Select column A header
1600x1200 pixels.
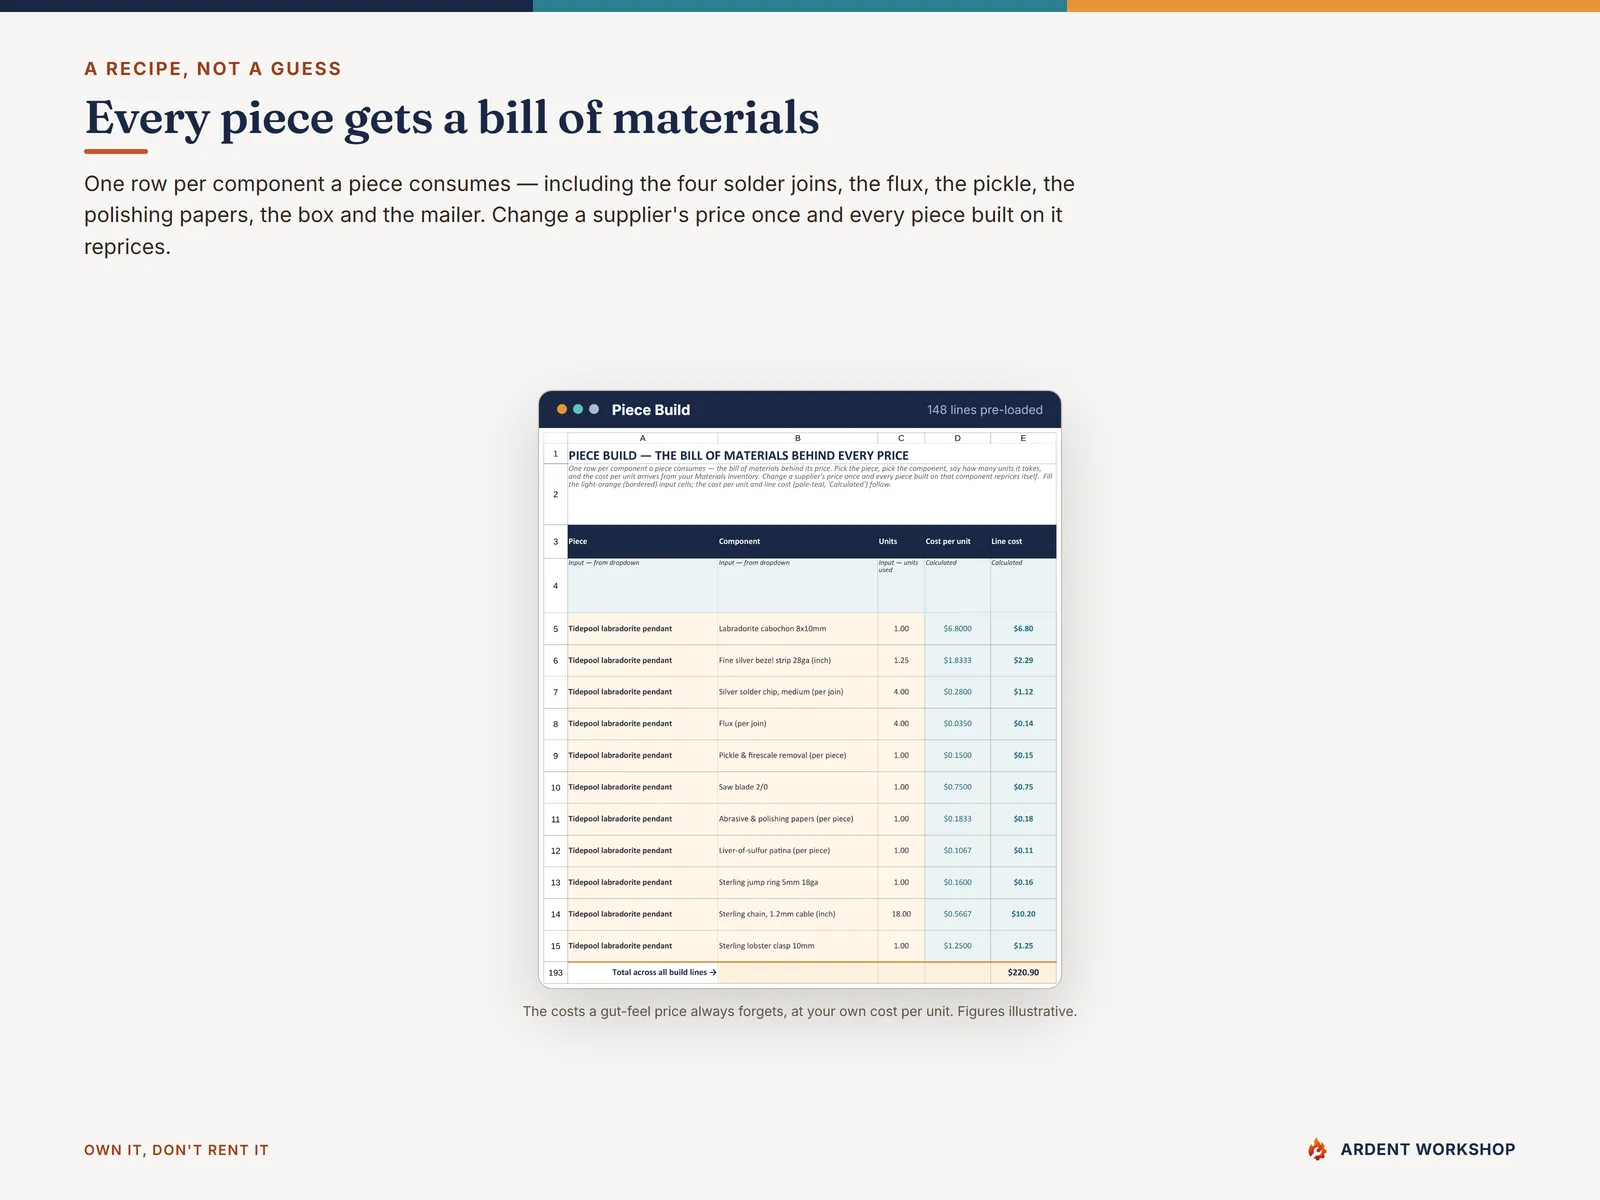642,438
